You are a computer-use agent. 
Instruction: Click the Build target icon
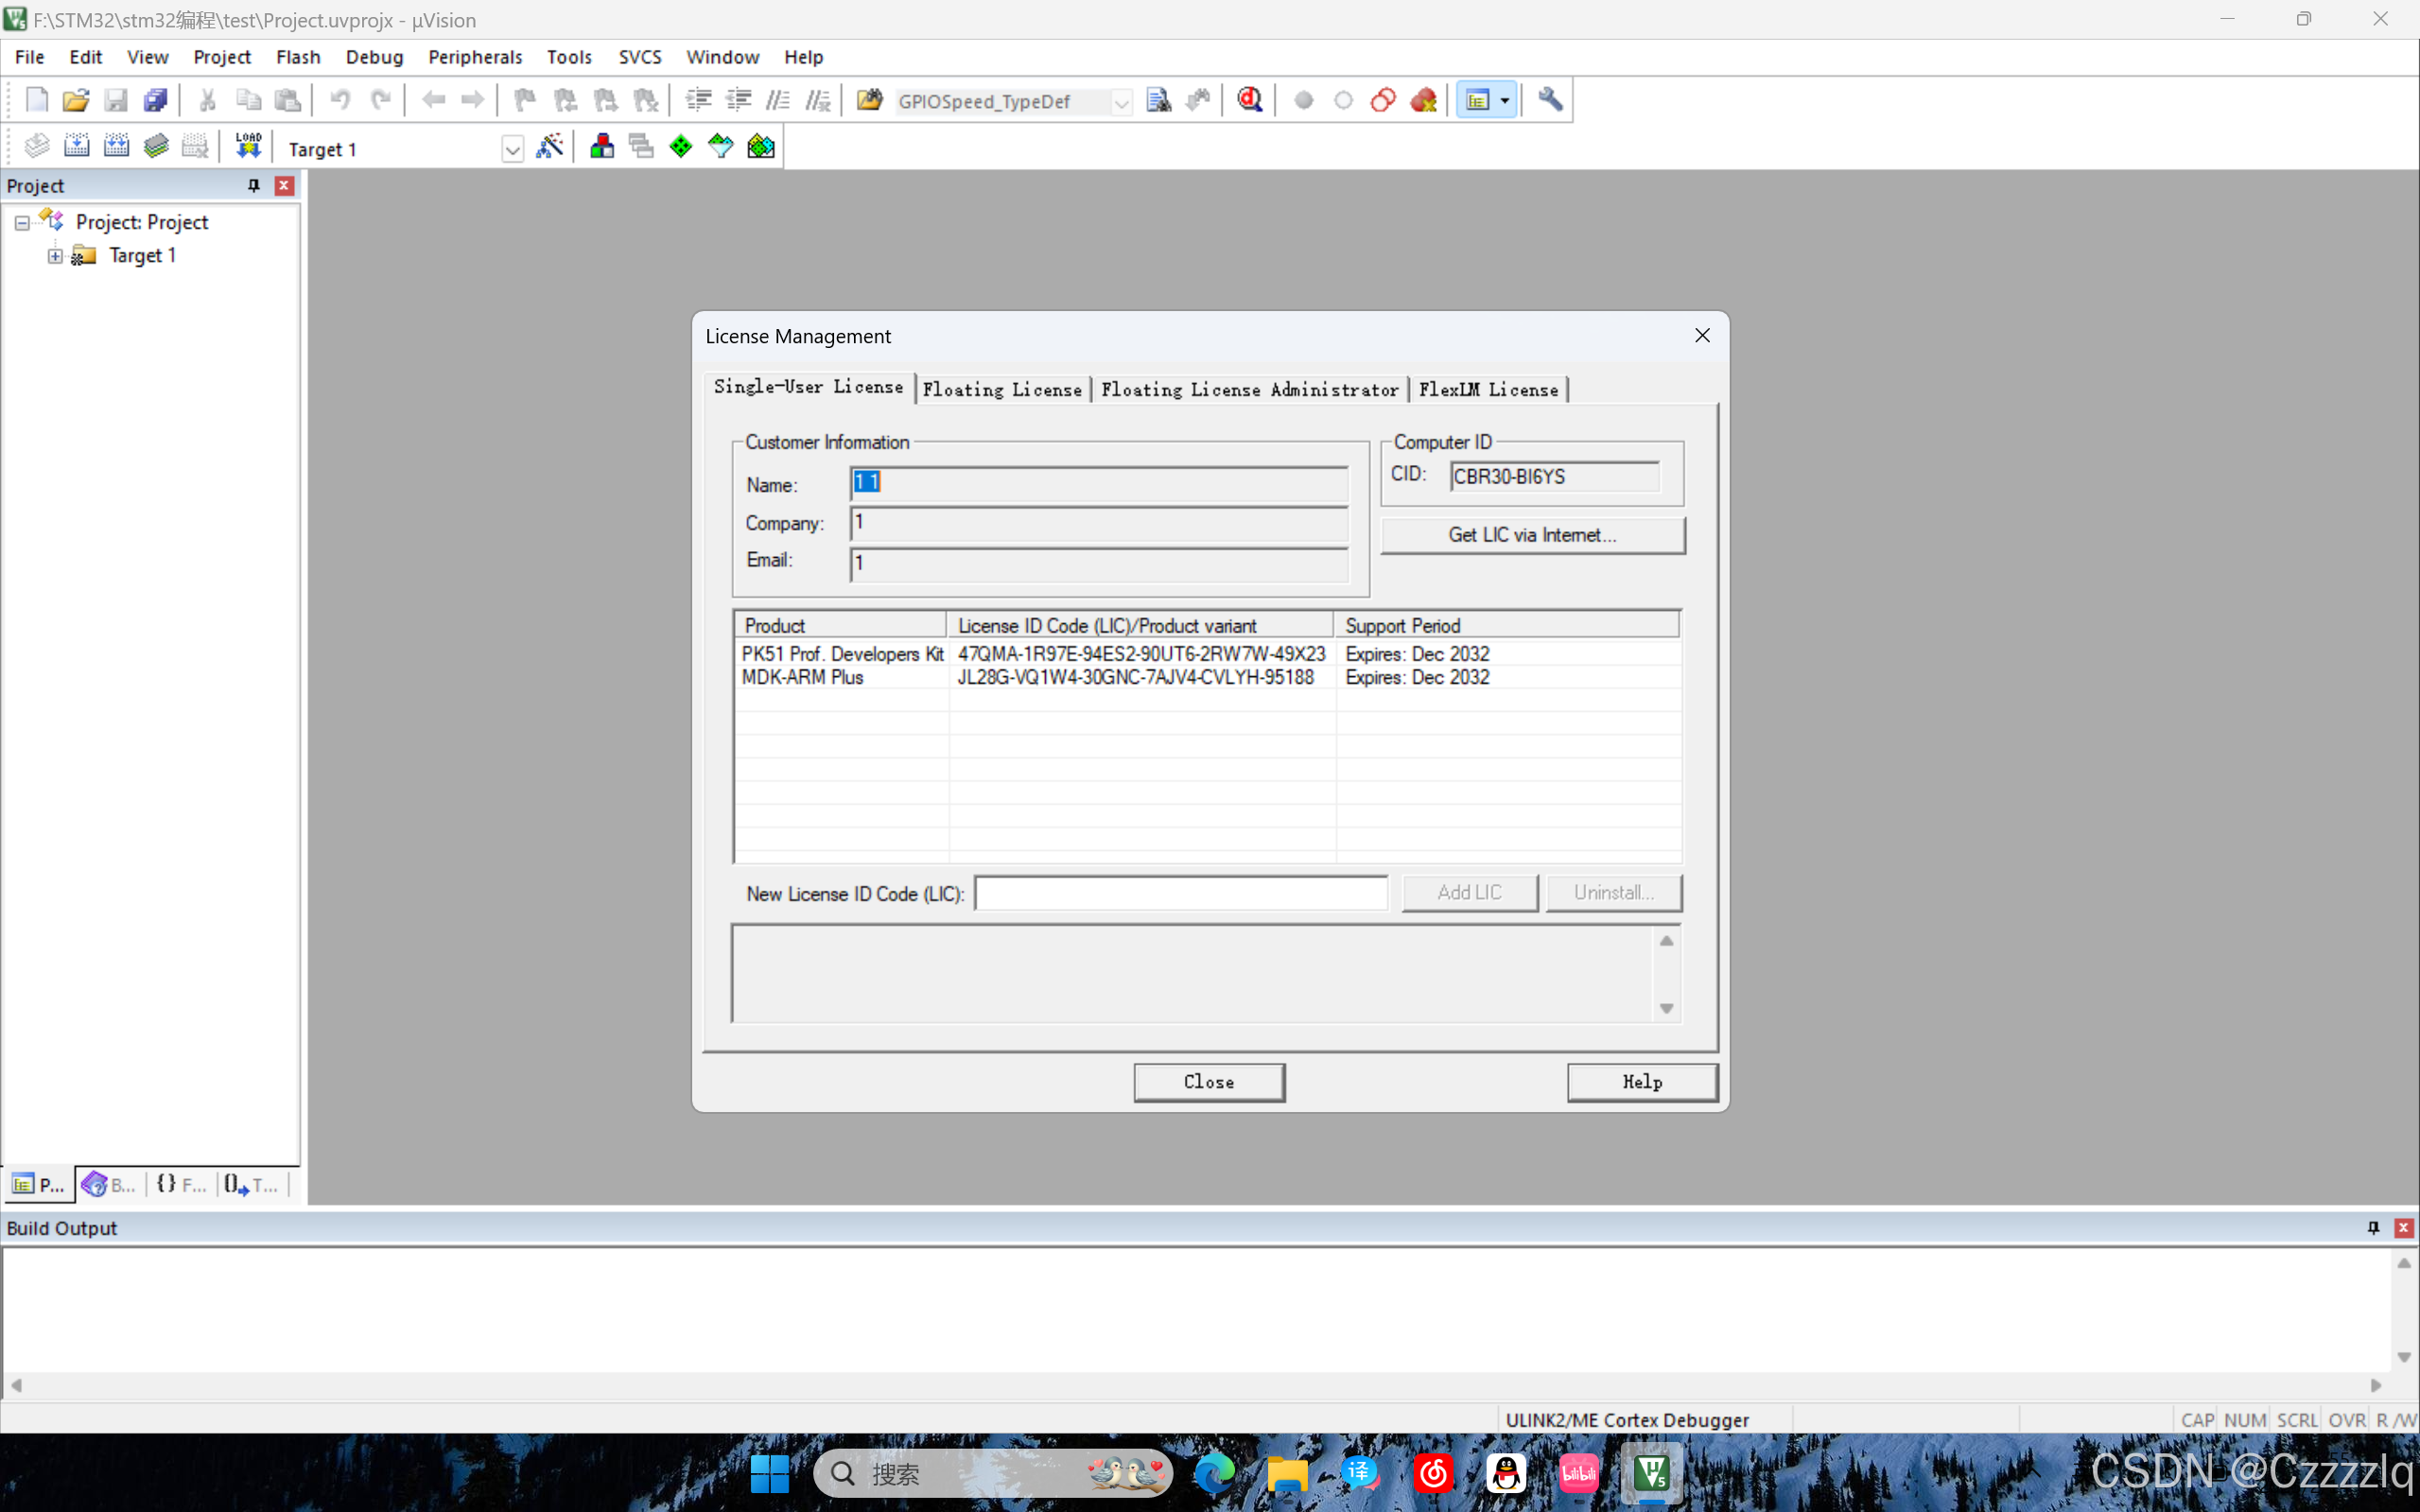click(x=76, y=146)
